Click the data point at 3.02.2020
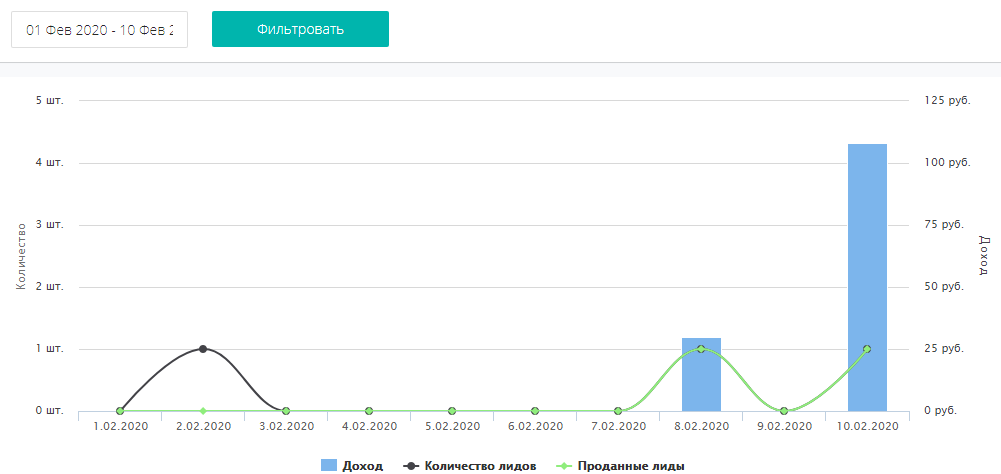 point(286,411)
